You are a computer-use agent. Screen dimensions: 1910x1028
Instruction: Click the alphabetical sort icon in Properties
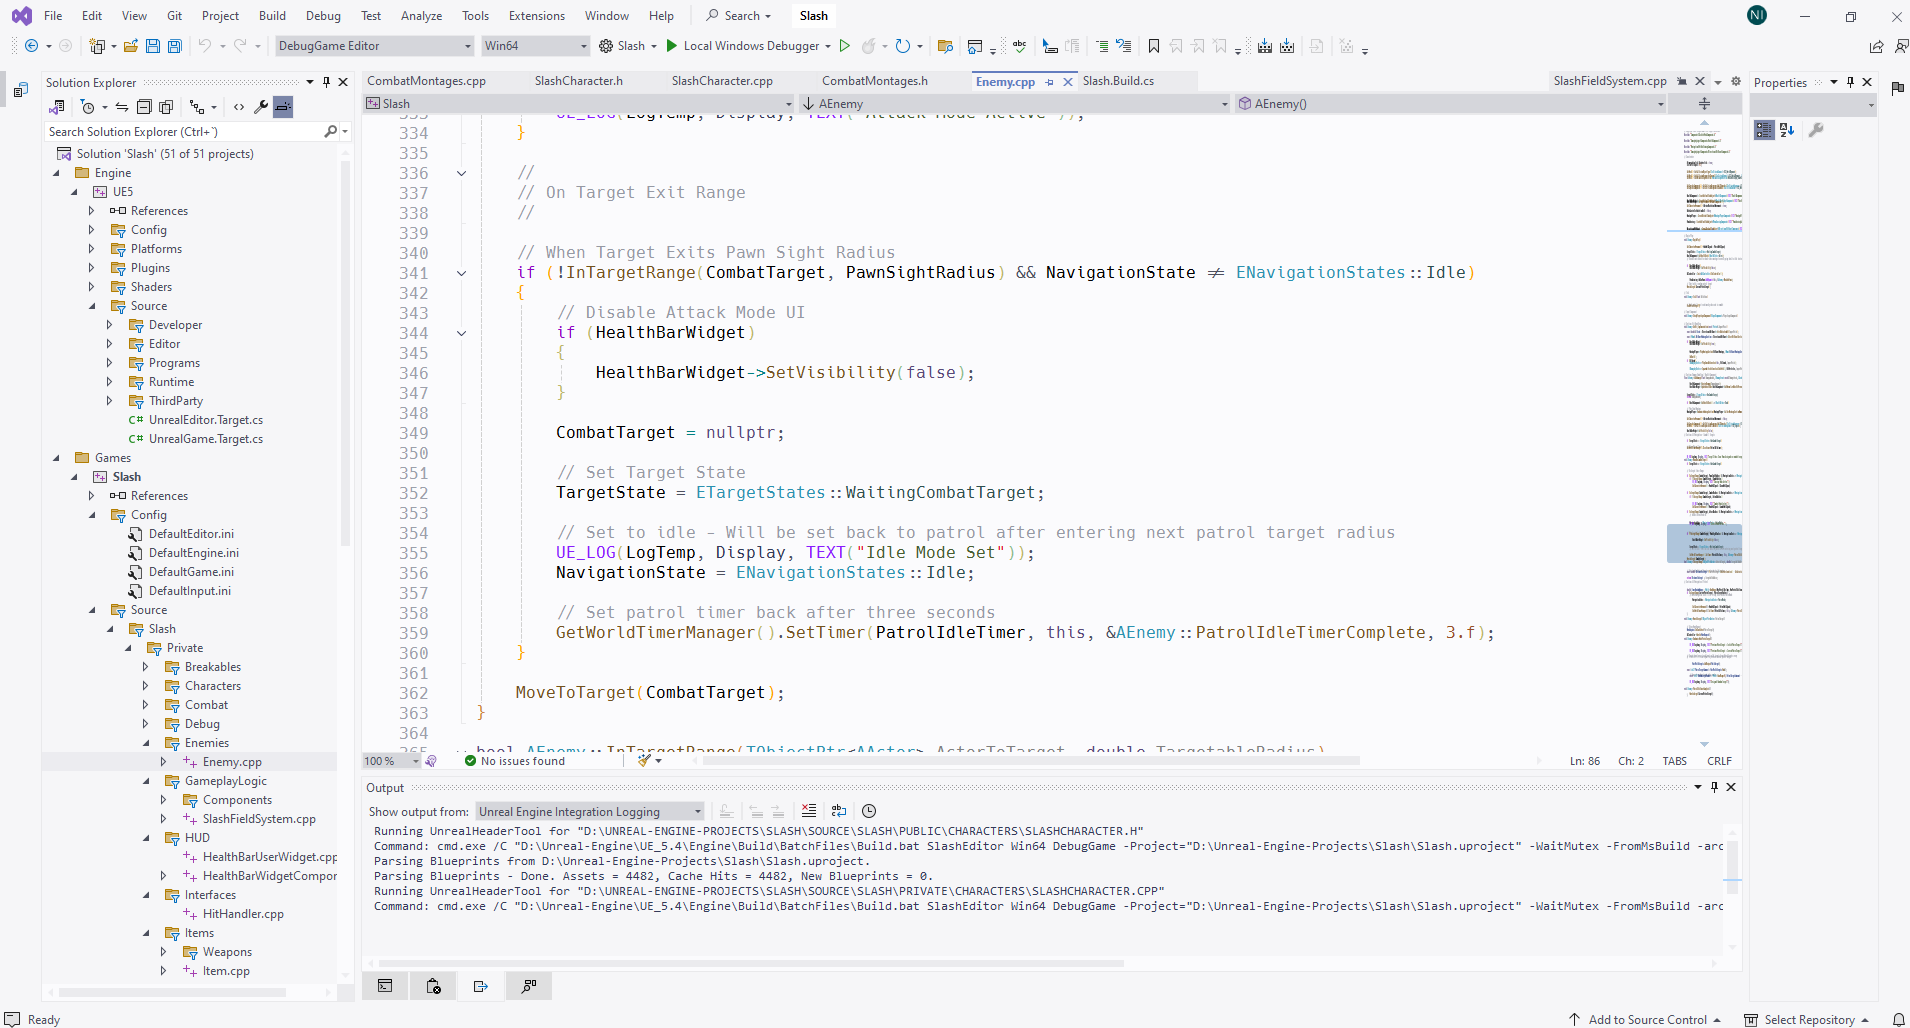(x=1788, y=130)
